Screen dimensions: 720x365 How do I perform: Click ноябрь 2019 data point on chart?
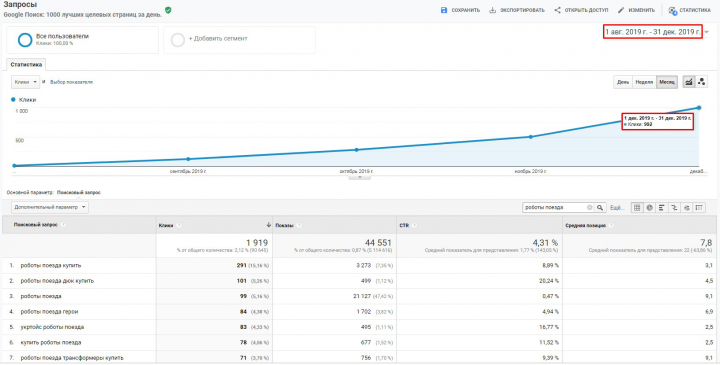click(530, 137)
